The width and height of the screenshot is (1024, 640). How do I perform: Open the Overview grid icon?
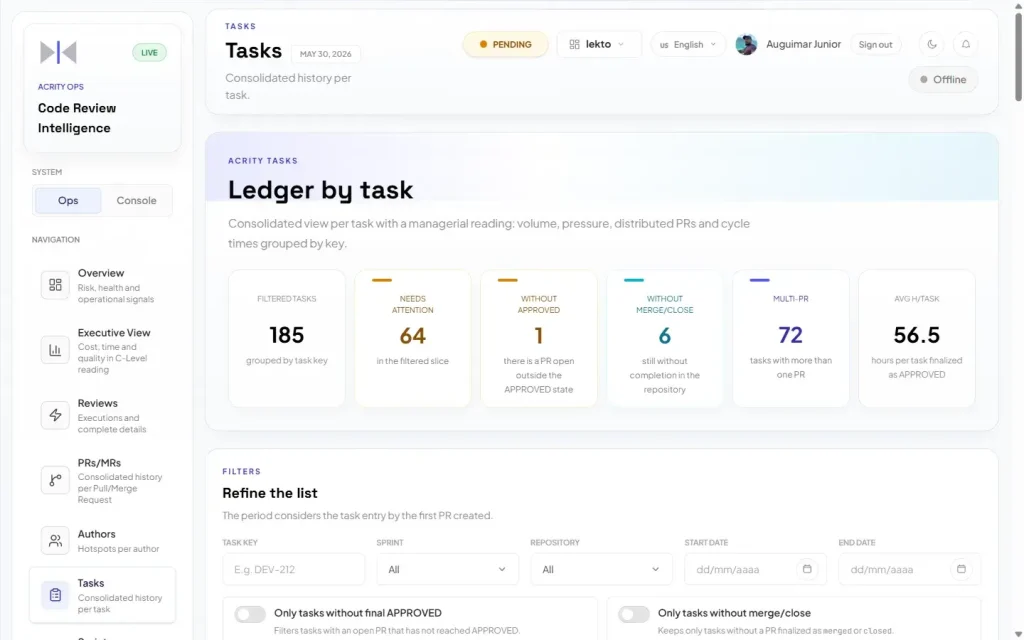click(x=55, y=285)
